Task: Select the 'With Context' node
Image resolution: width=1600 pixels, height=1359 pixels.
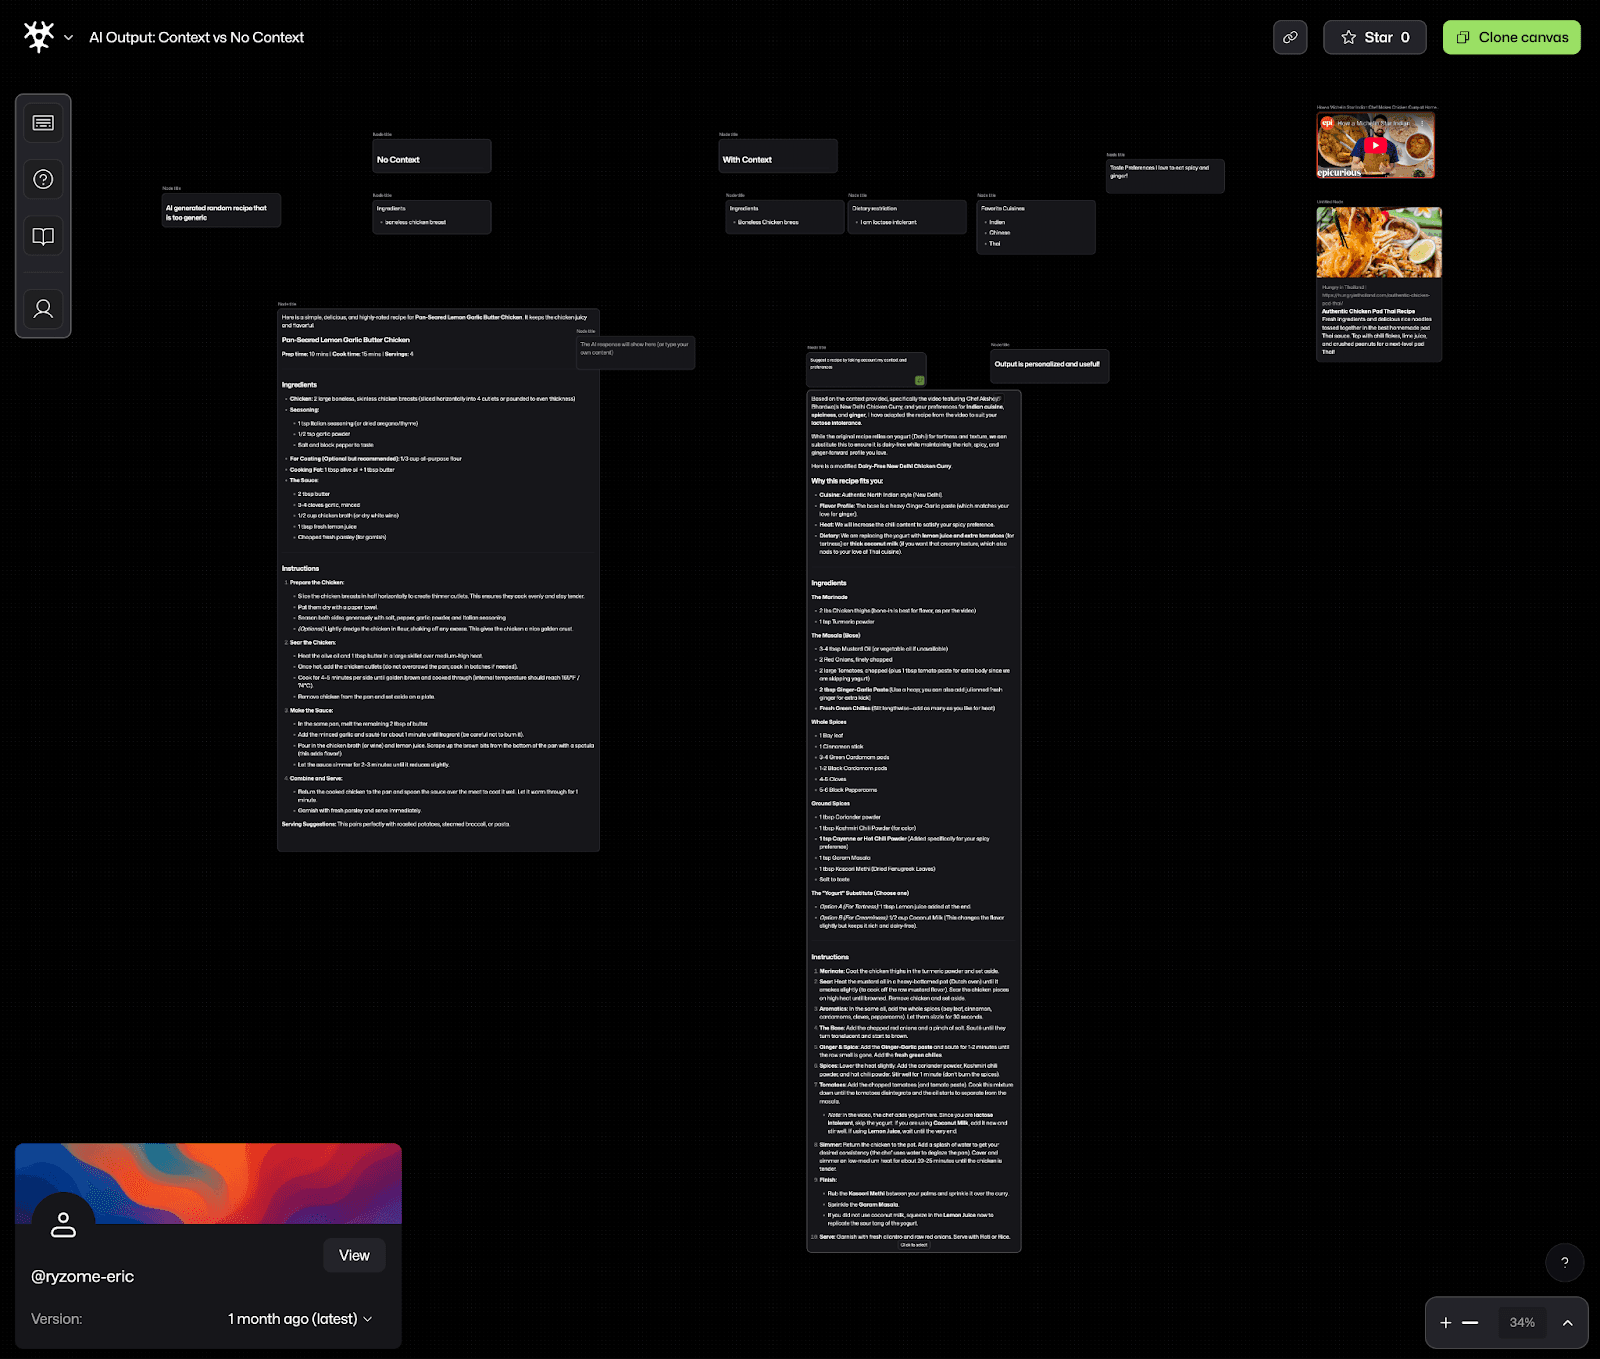Action: pyautogui.click(x=777, y=158)
